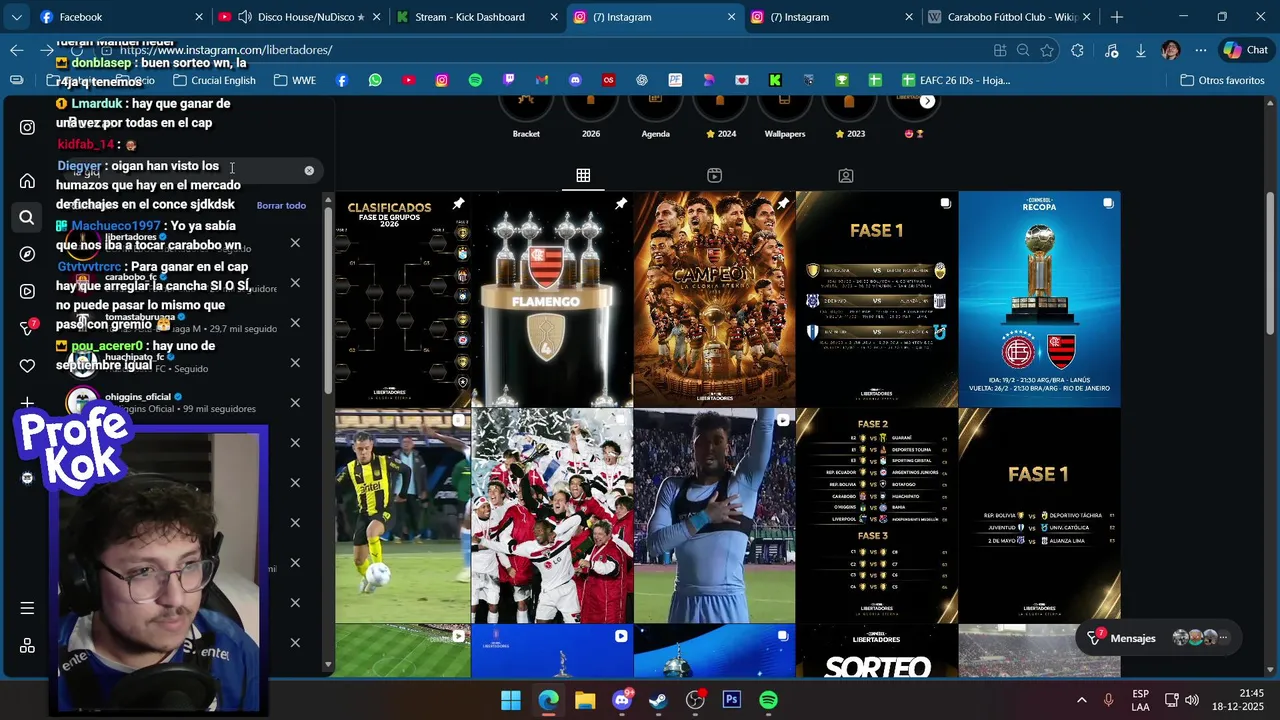Screen dimensions: 1280x720
Task: Open the Instagram hamburger More menu
Action: point(27,608)
